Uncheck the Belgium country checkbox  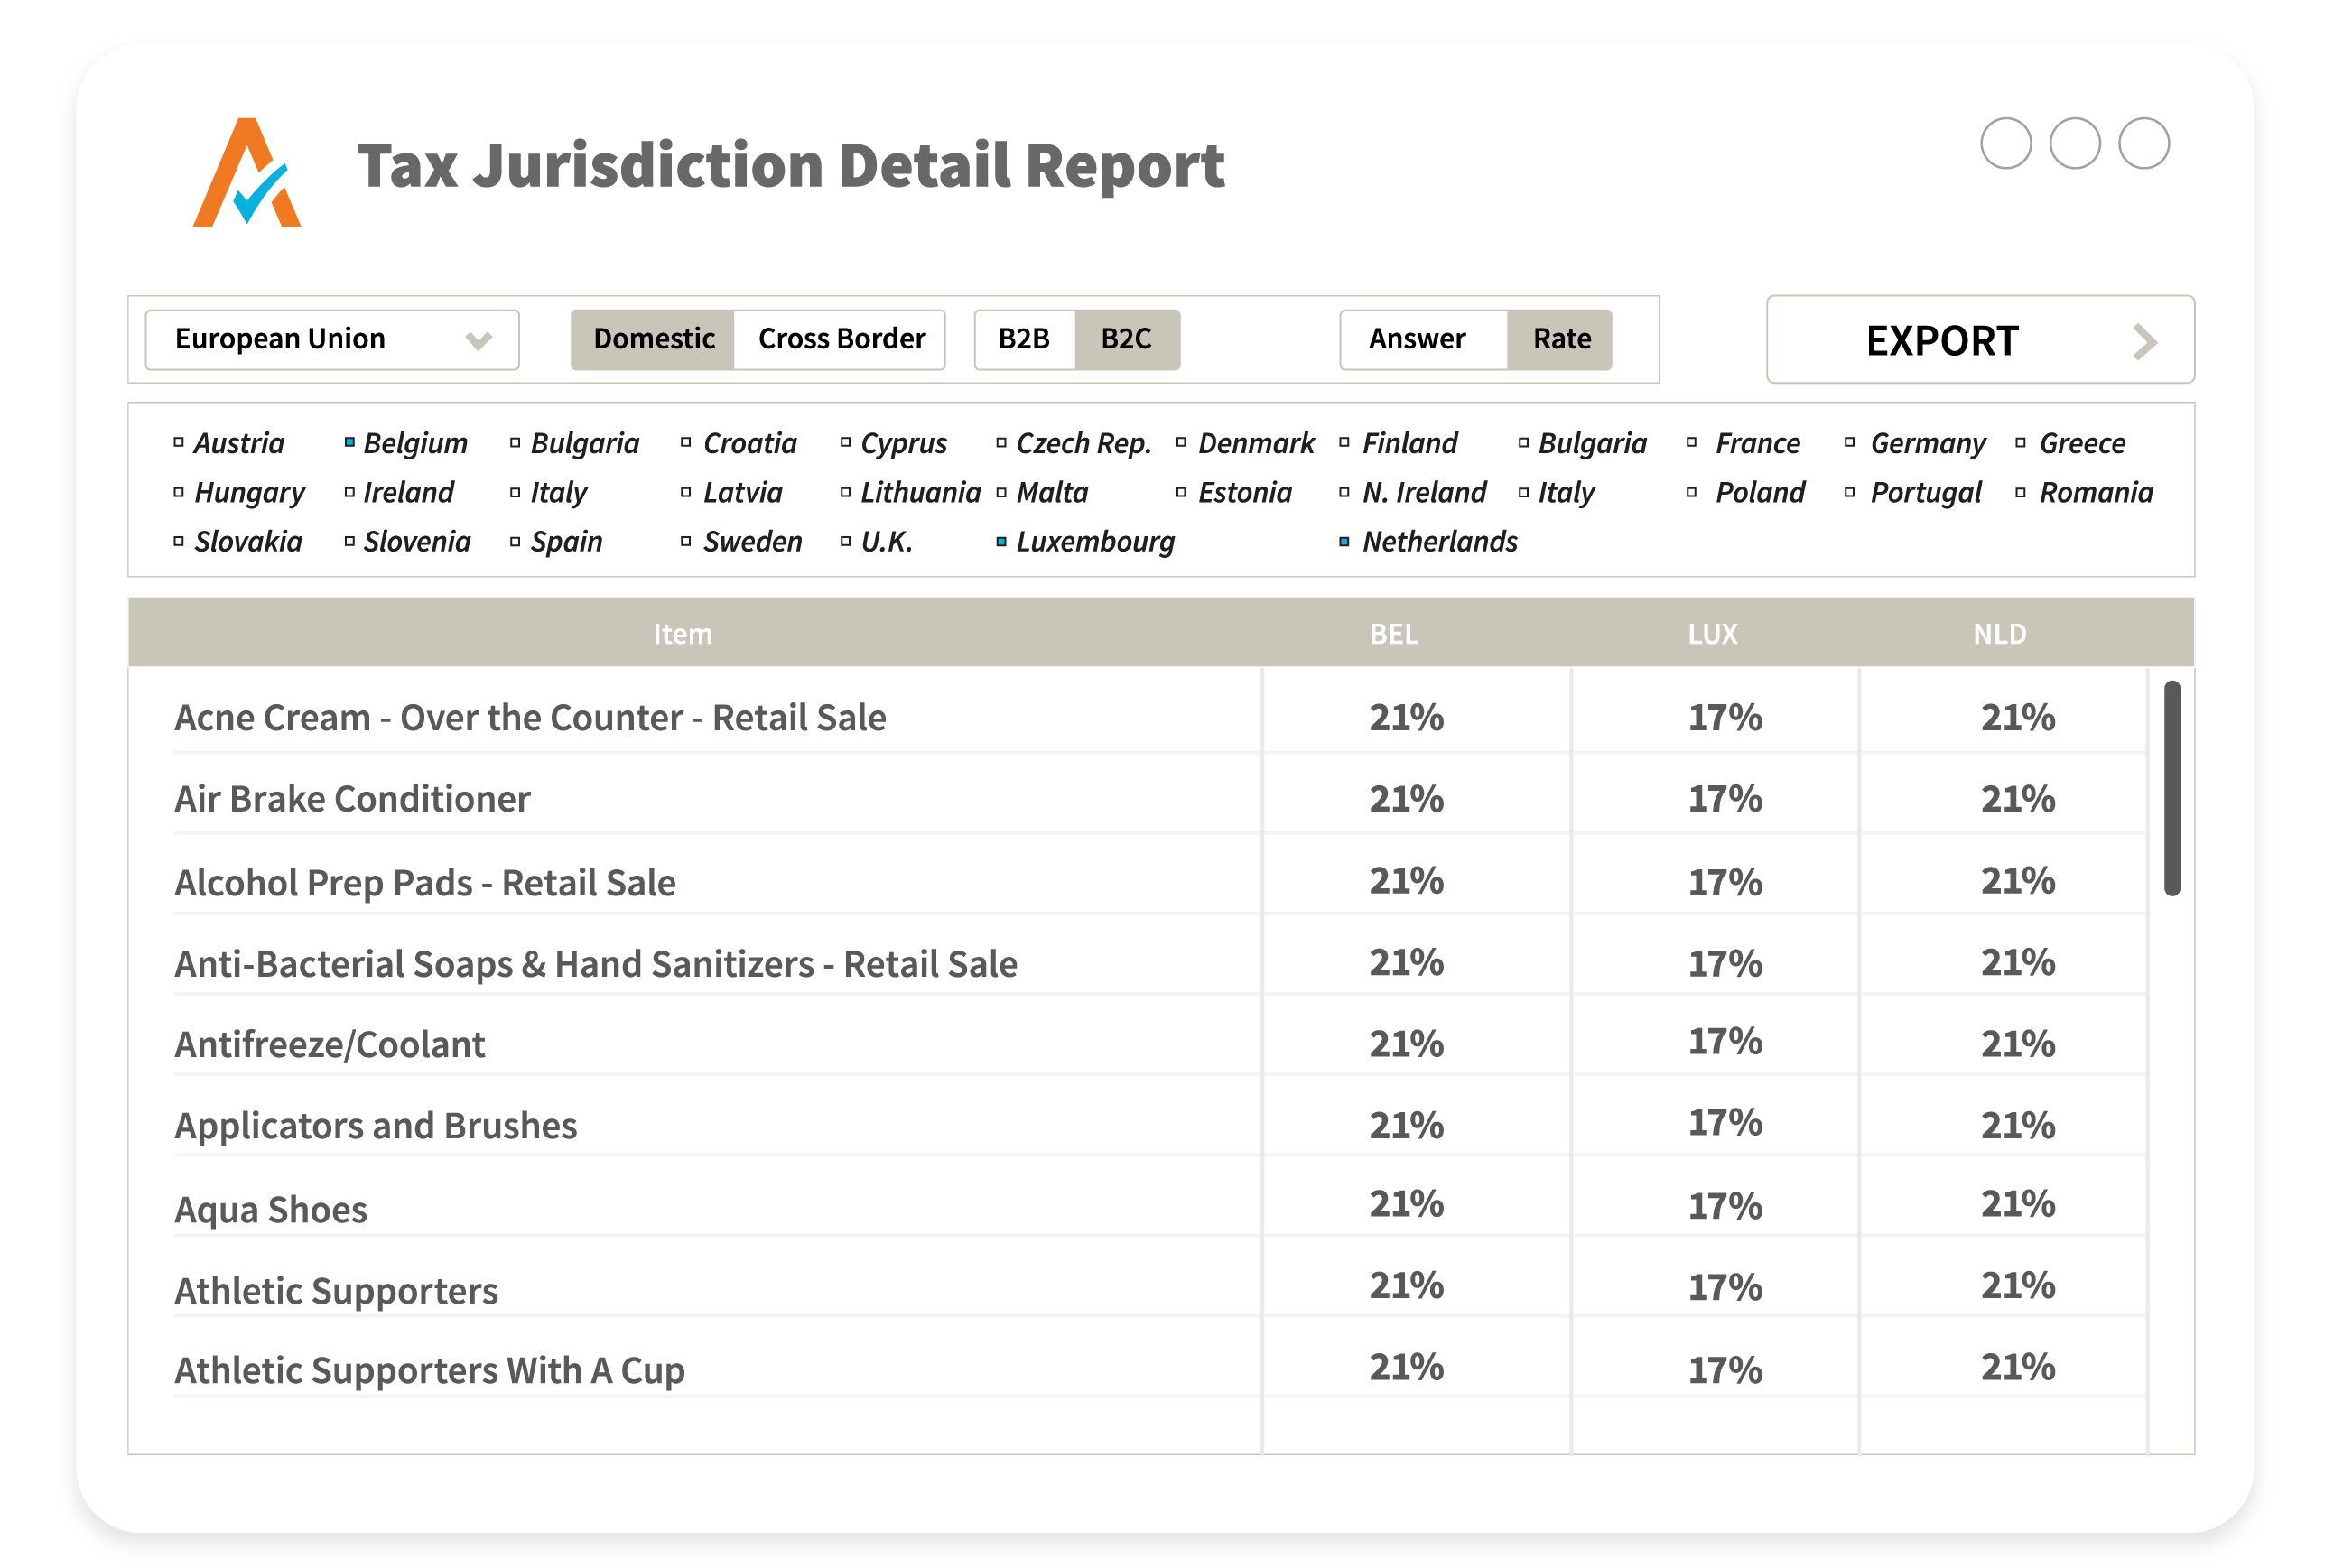(349, 442)
